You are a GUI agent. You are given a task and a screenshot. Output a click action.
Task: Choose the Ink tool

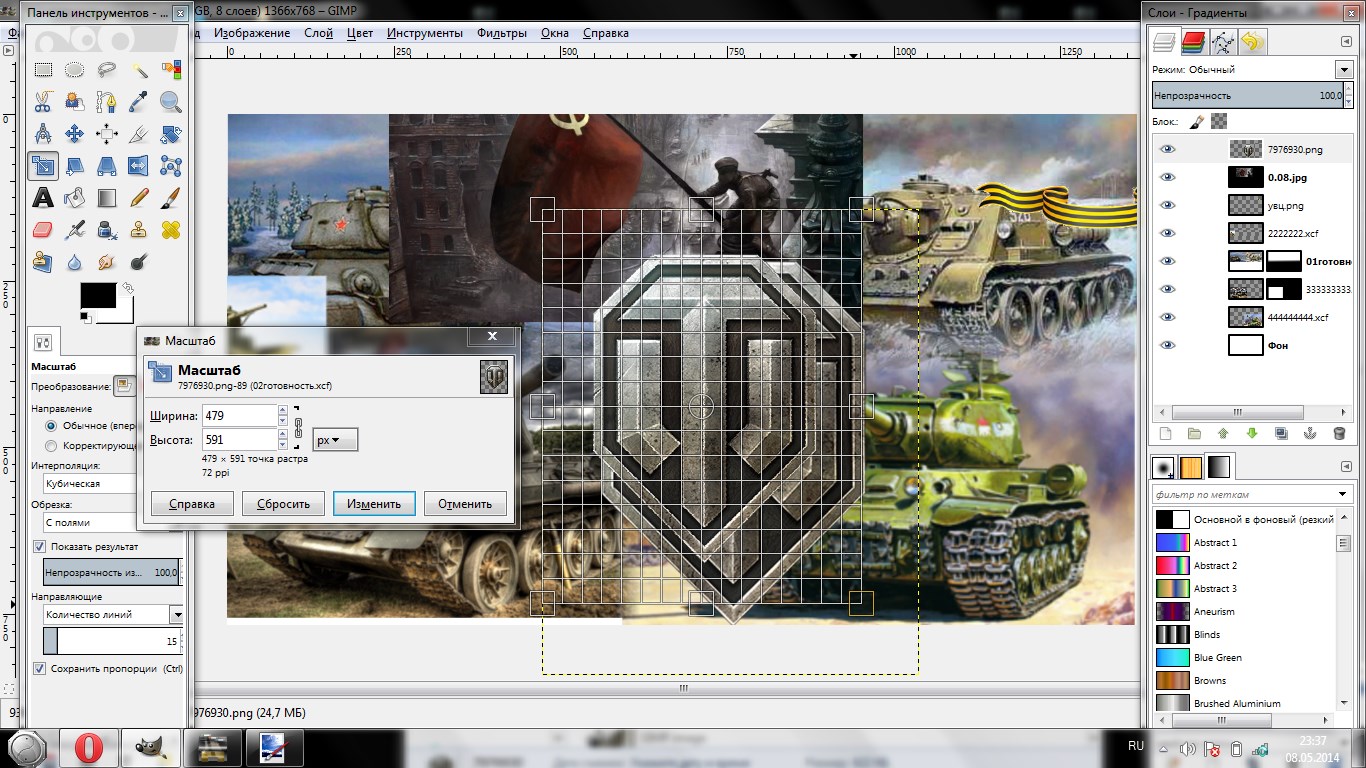click(107, 230)
